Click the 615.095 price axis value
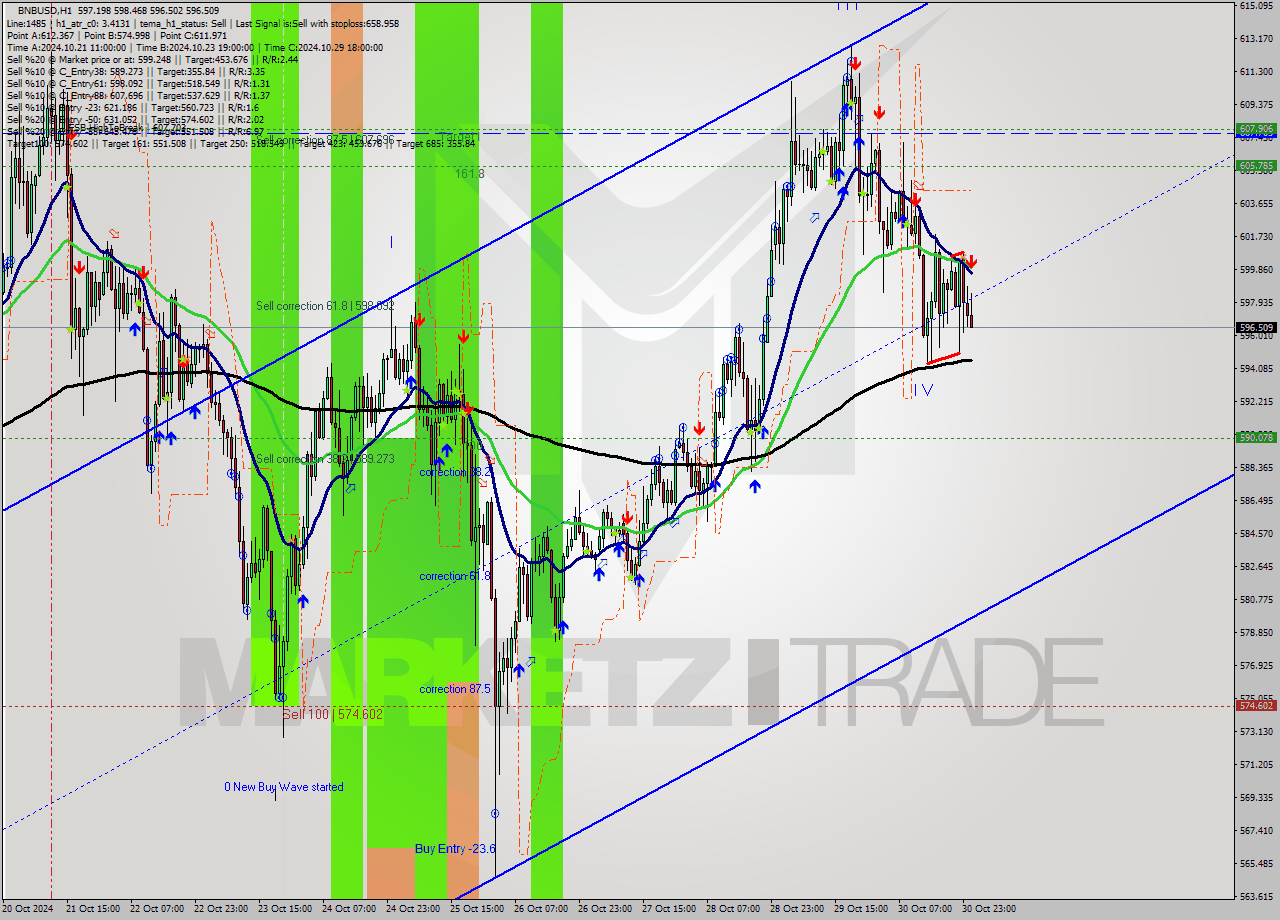 [x=1256, y=5]
